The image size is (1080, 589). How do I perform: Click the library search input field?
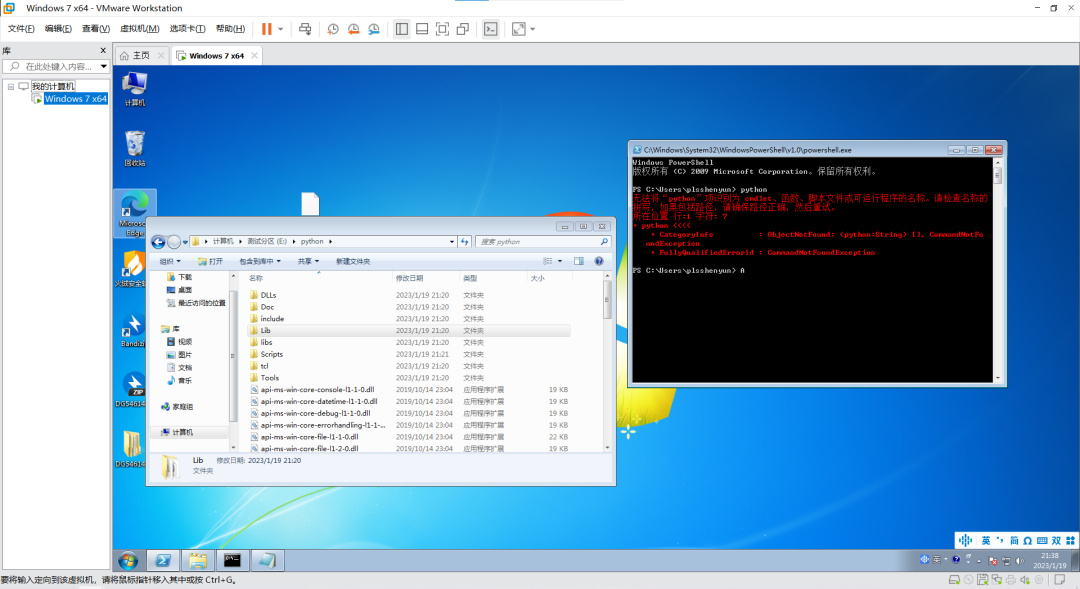click(x=60, y=66)
